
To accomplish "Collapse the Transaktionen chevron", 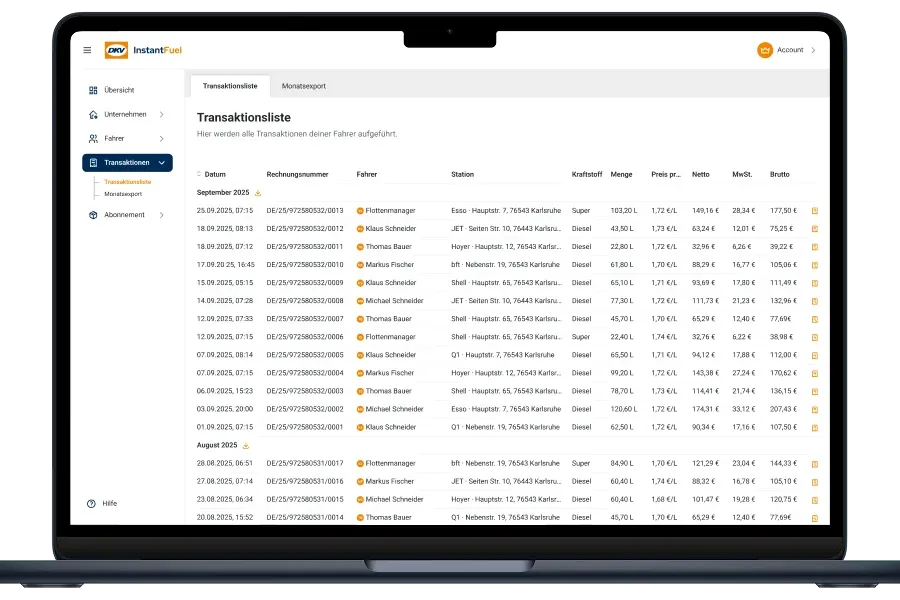I will pyautogui.click(x=162, y=162).
